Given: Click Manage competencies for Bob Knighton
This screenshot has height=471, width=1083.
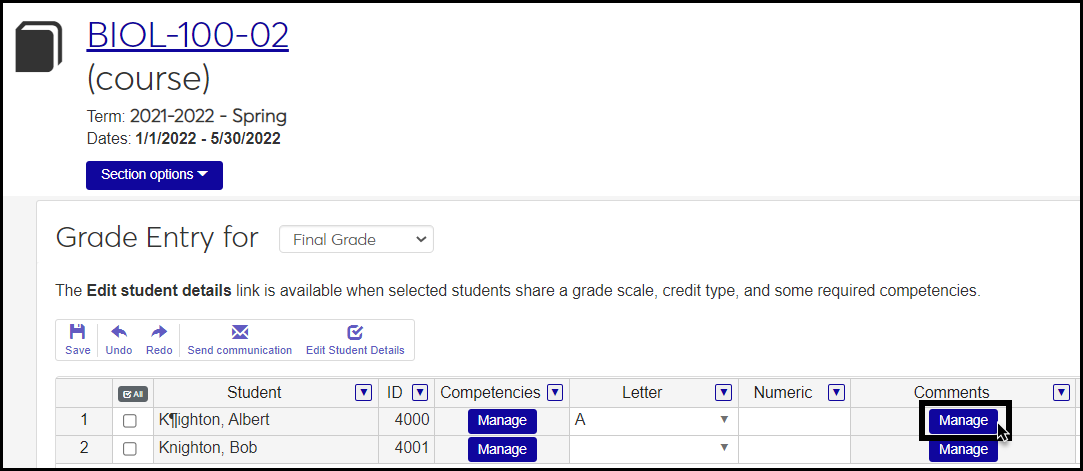Looking at the screenshot, I should [502, 449].
